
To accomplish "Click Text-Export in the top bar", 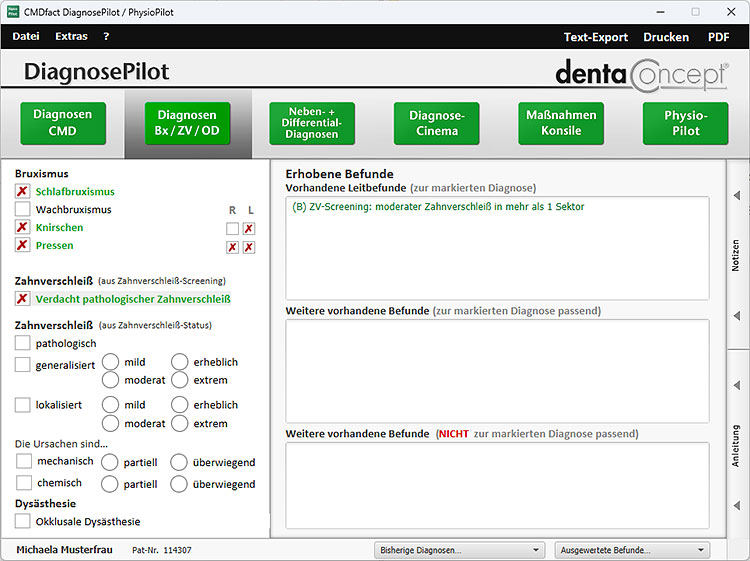I will click(x=596, y=37).
